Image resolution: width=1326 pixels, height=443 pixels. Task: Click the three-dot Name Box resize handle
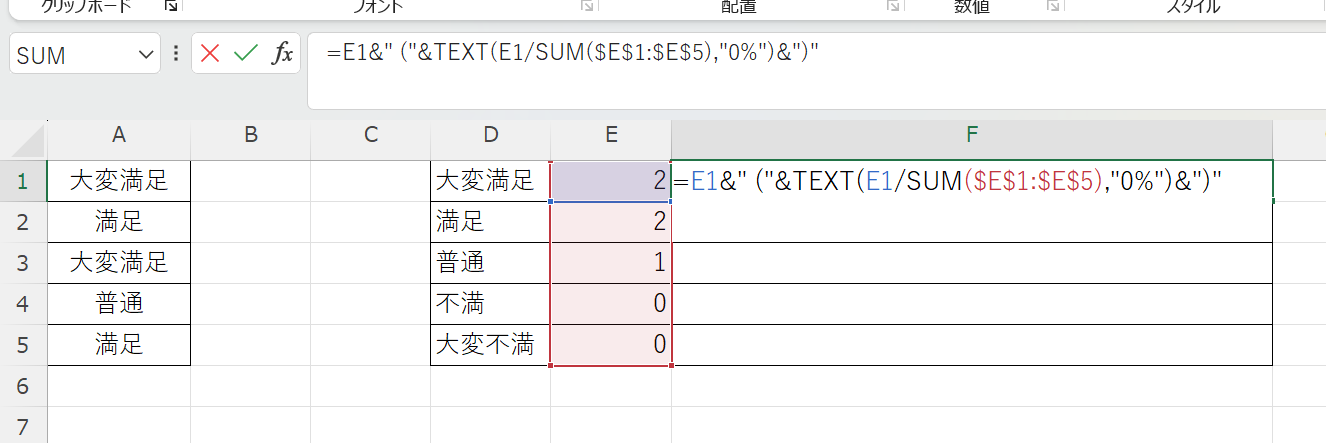(x=176, y=54)
